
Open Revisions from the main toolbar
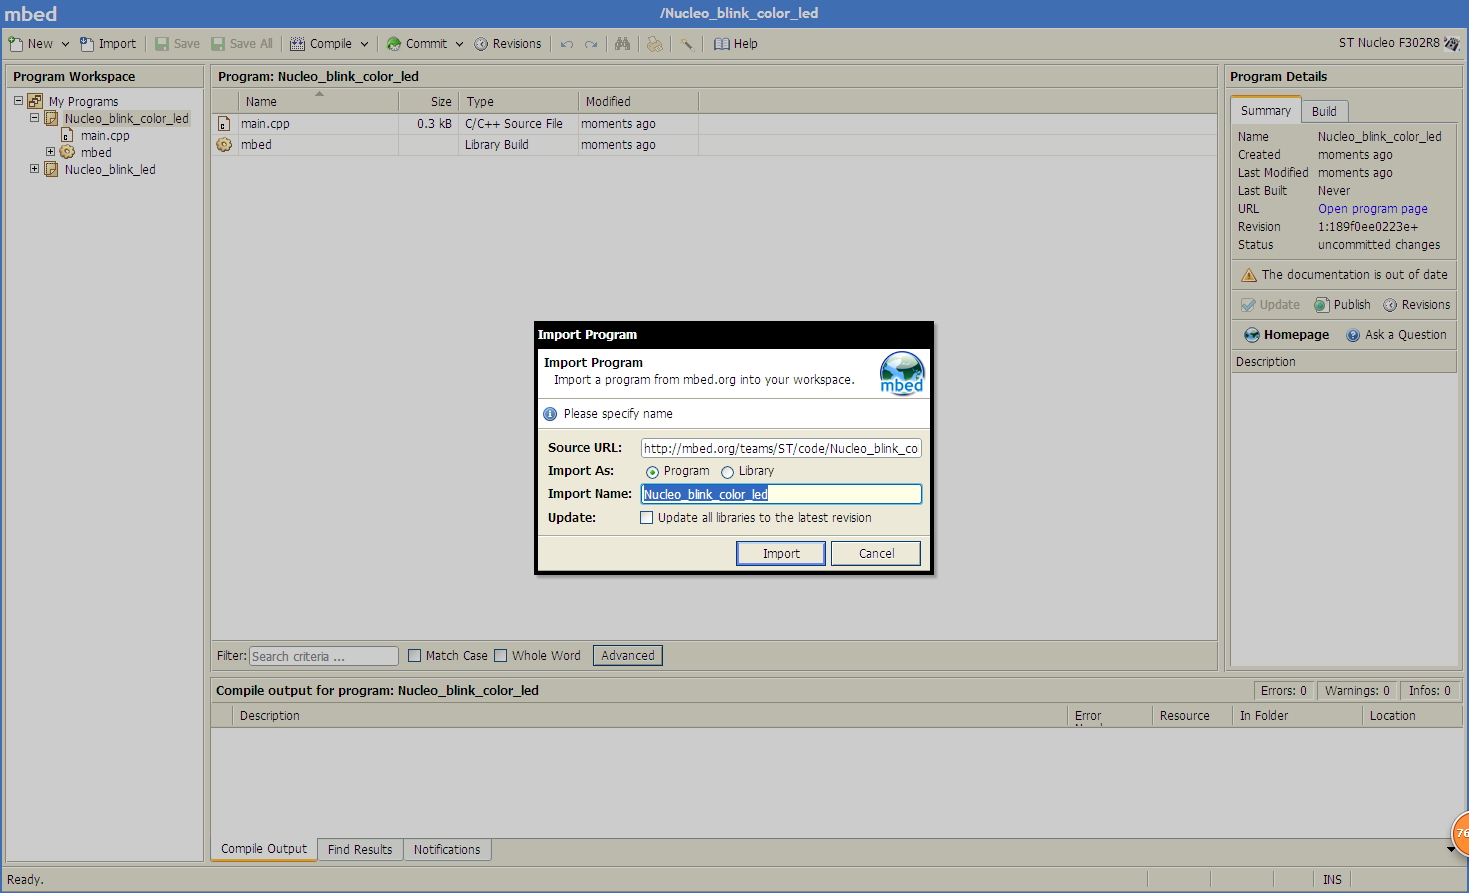pyautogui.click(x=507, y=44)
